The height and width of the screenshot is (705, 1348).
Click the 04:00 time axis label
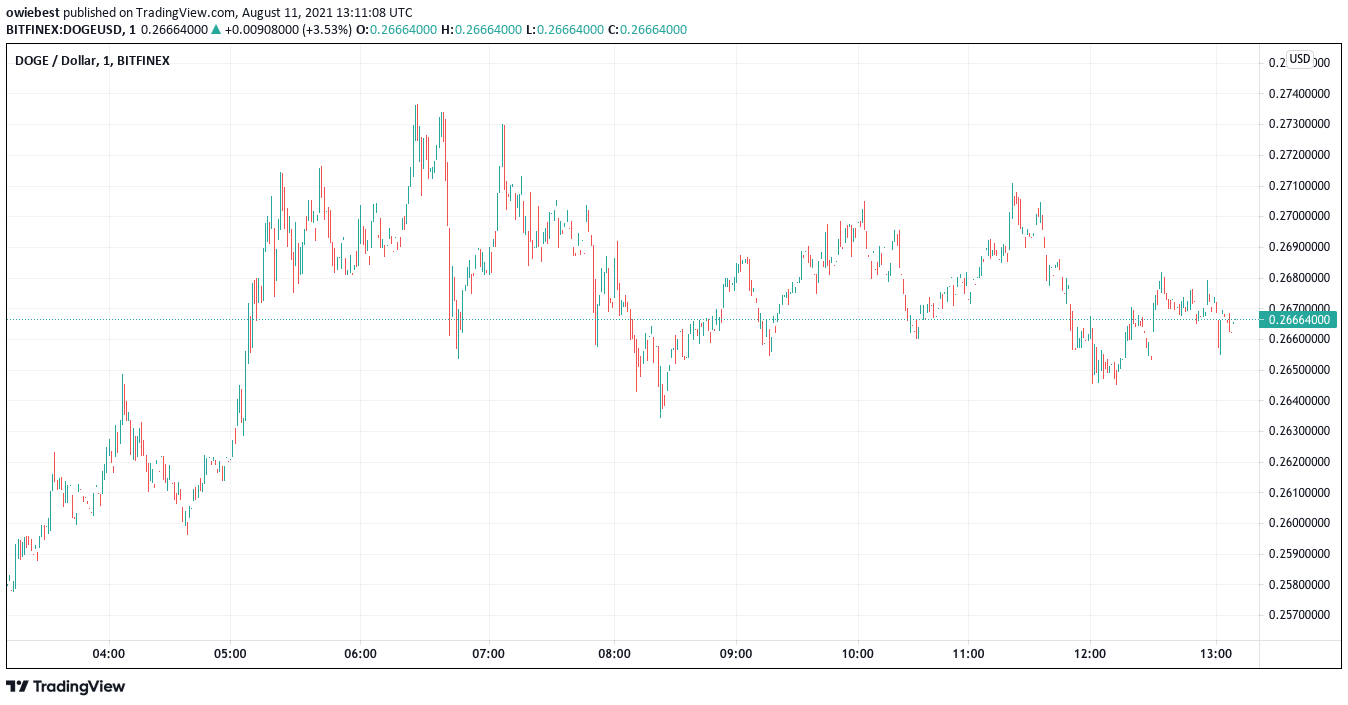[108, 654]
